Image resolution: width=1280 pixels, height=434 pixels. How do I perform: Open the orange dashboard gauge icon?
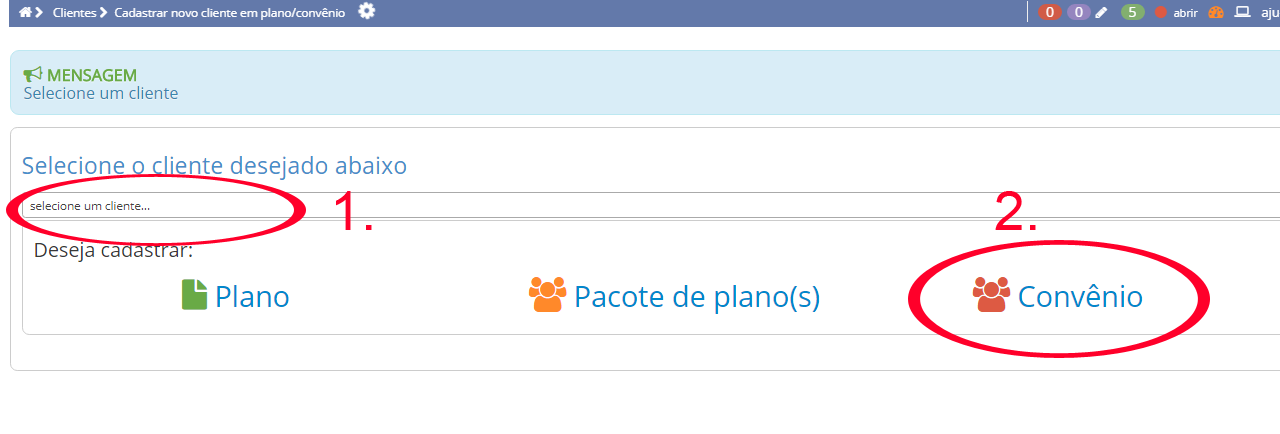1216,13
